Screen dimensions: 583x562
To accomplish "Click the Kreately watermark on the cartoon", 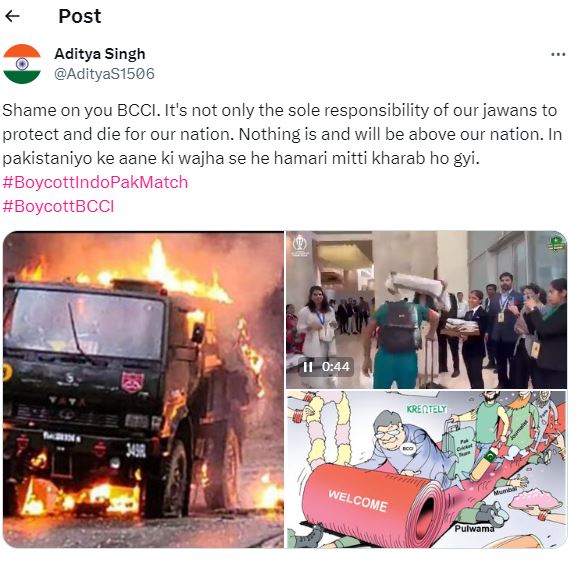I will [426, 409].
